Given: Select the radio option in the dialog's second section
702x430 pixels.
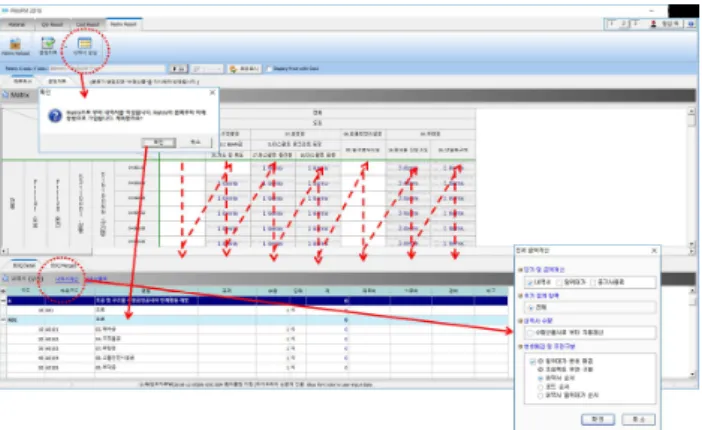Looking at the screenshot, I should (x=531, y=307).
